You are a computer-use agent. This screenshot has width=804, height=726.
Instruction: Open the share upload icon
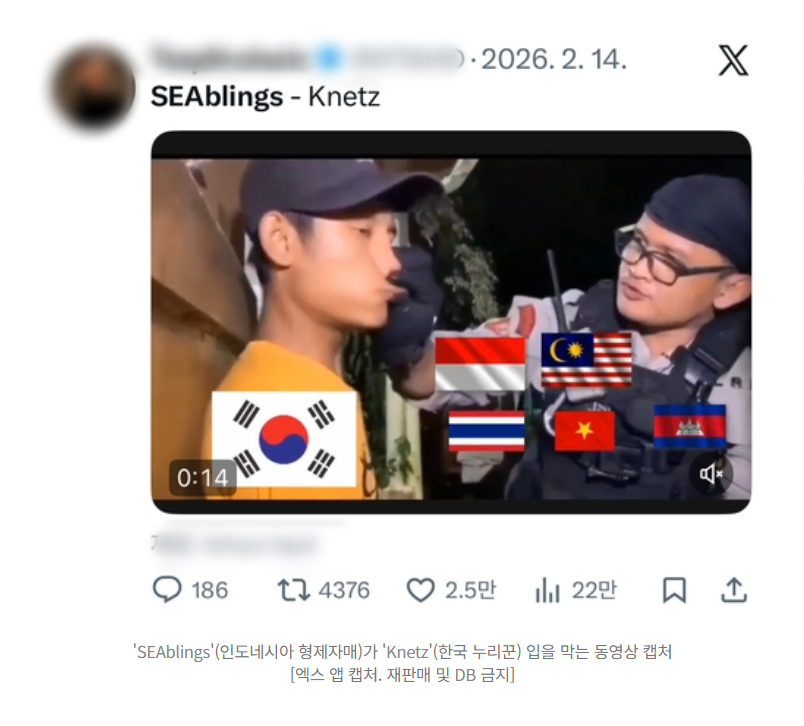tap(734, 590)
